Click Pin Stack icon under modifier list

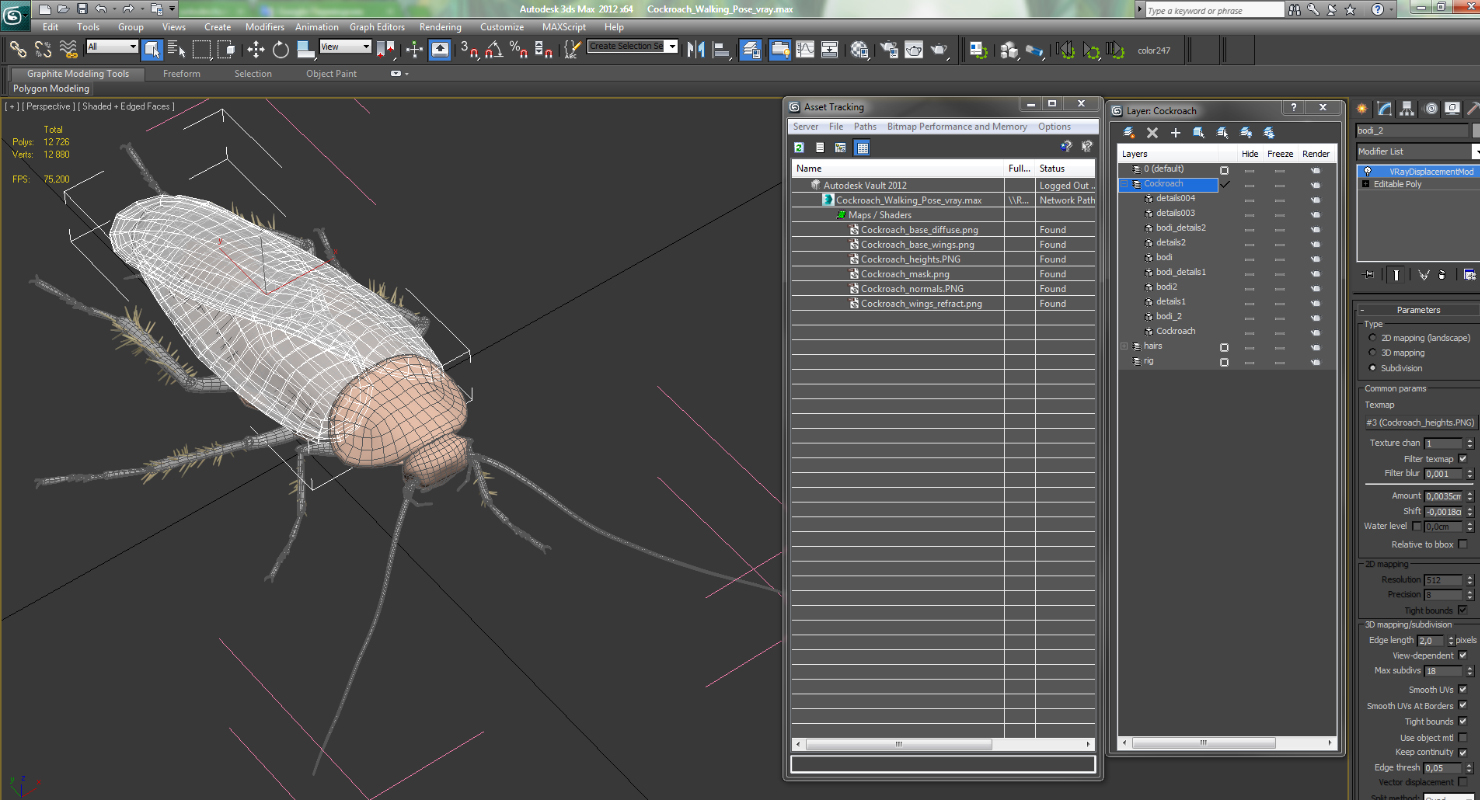click(1369, 274)
